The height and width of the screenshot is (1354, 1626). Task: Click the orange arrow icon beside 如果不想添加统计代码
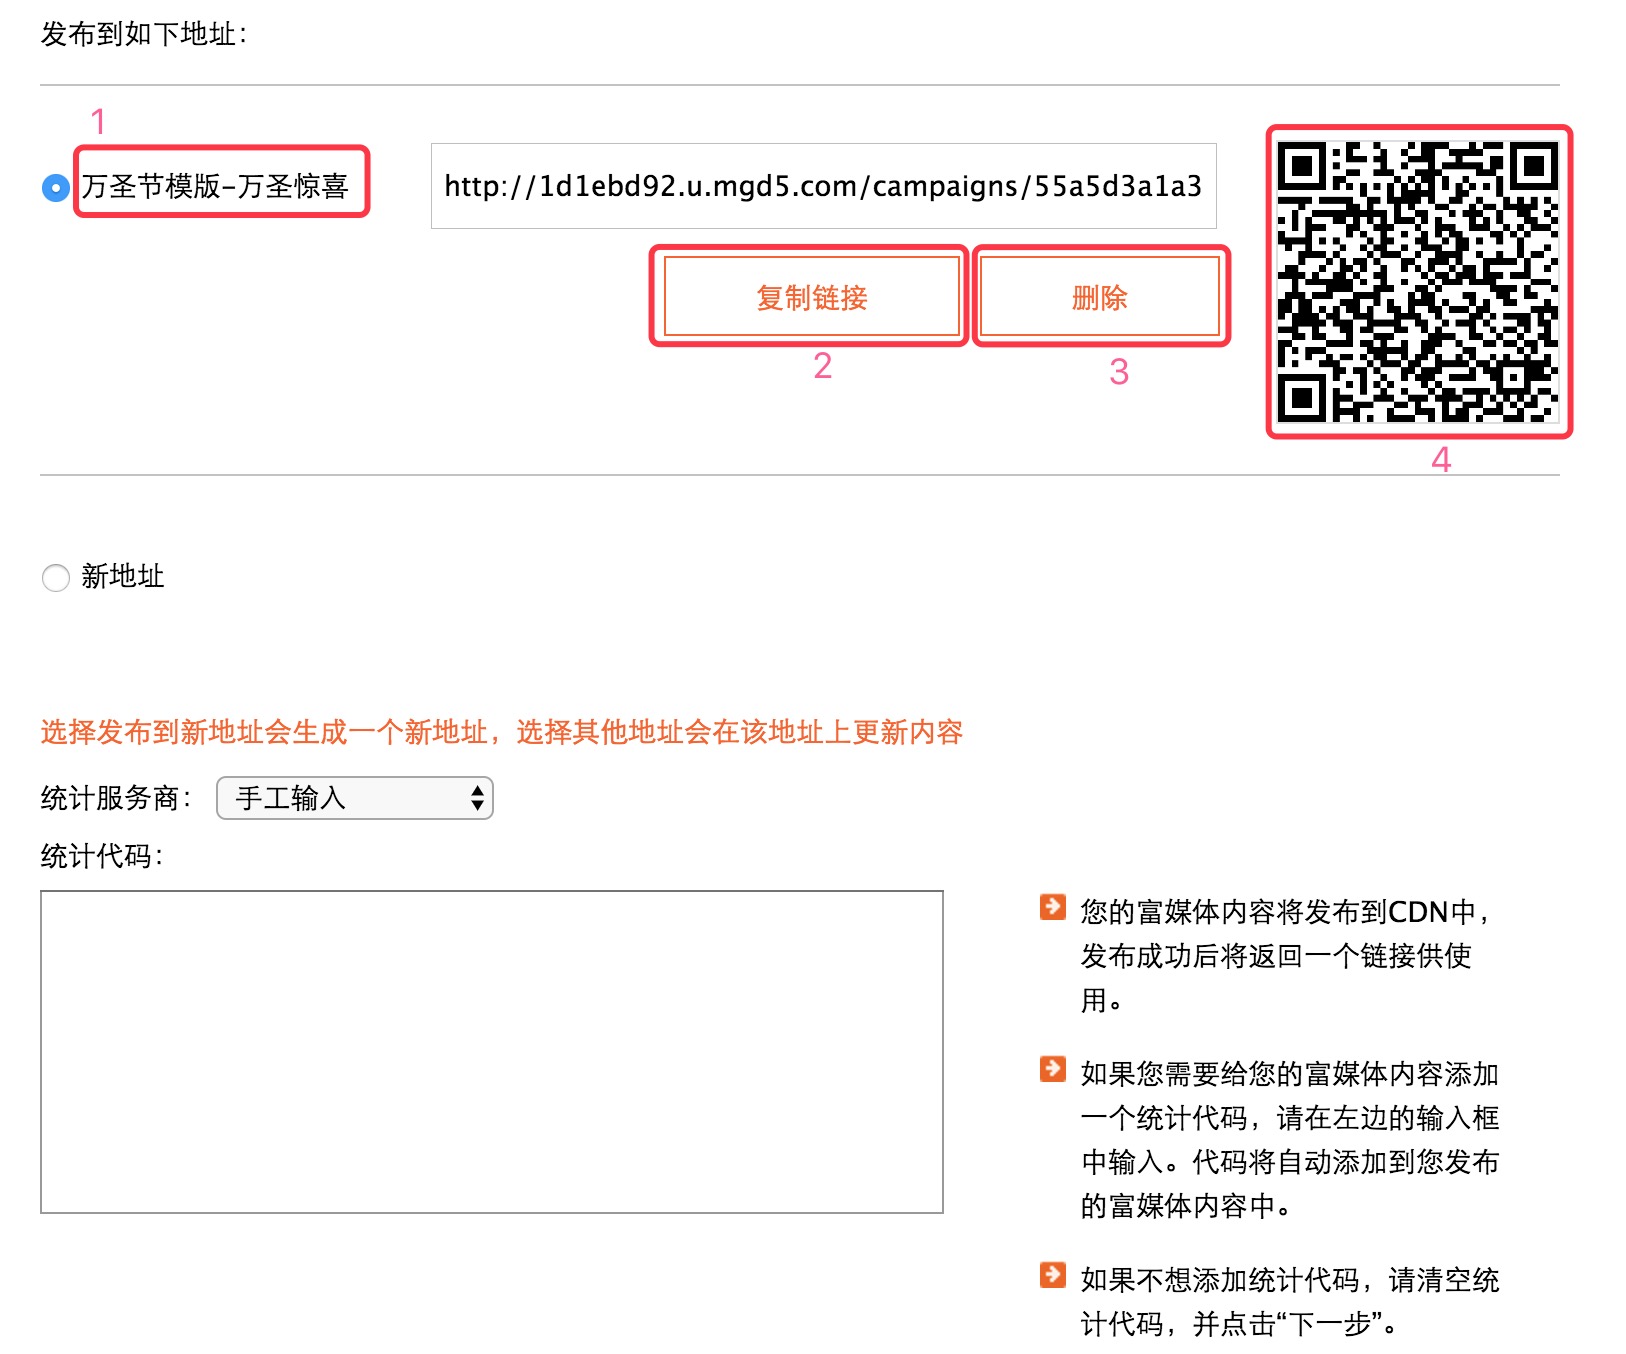click(1053, 1275)
